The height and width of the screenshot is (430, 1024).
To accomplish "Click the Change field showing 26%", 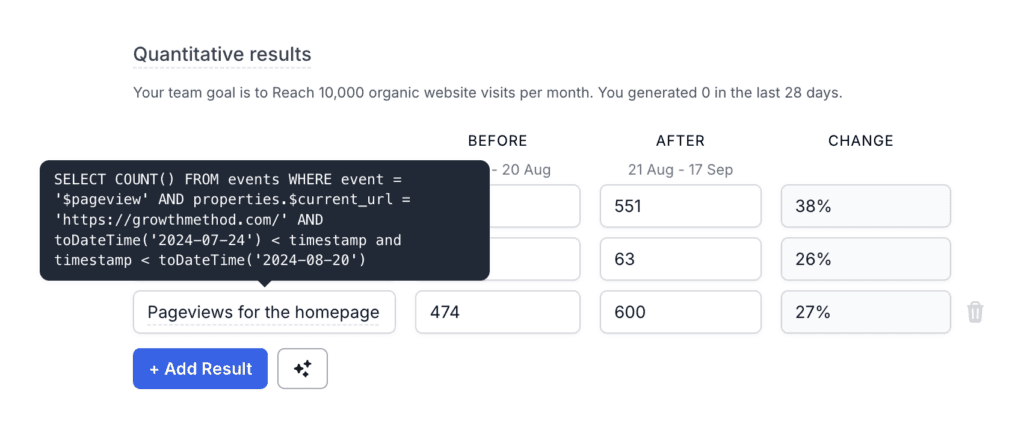I will coord(866,259).
